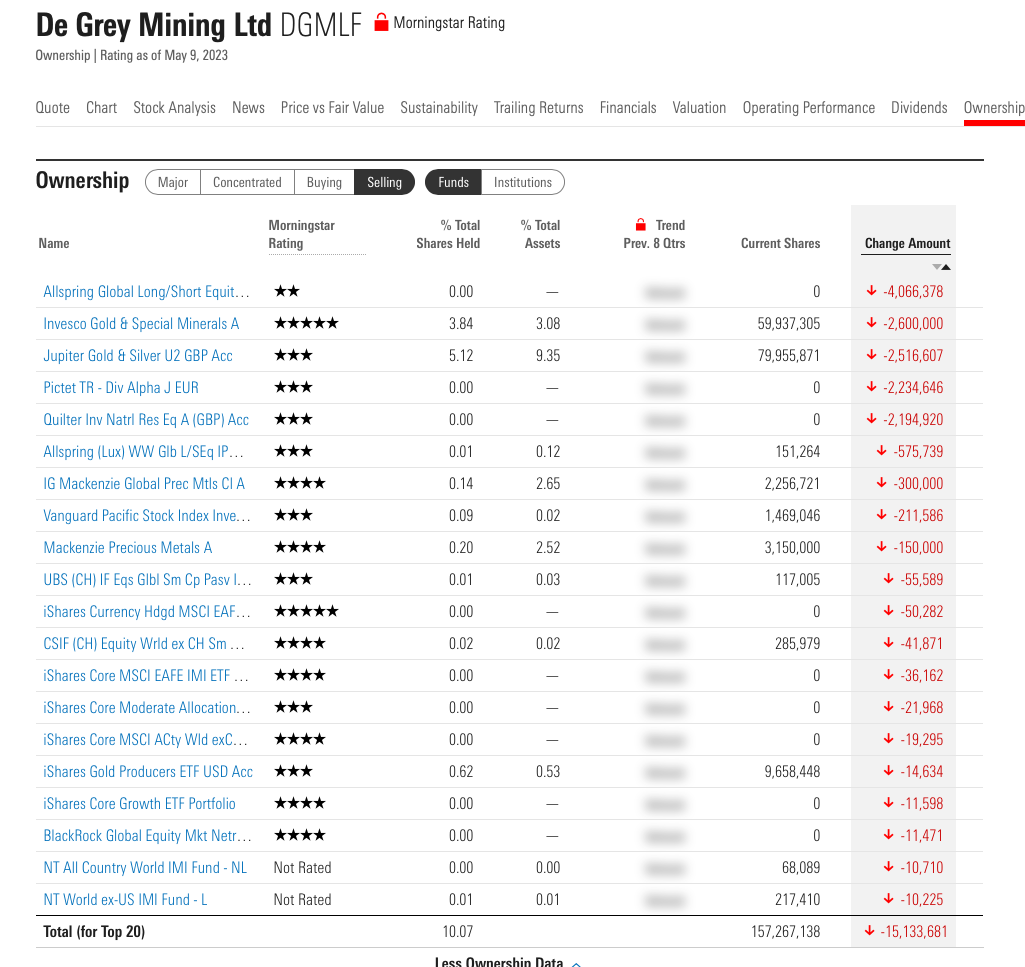The image size is (1025, 967).
Task: Open NT World ex-US IMI Fund - L
Action: [126, 900]
